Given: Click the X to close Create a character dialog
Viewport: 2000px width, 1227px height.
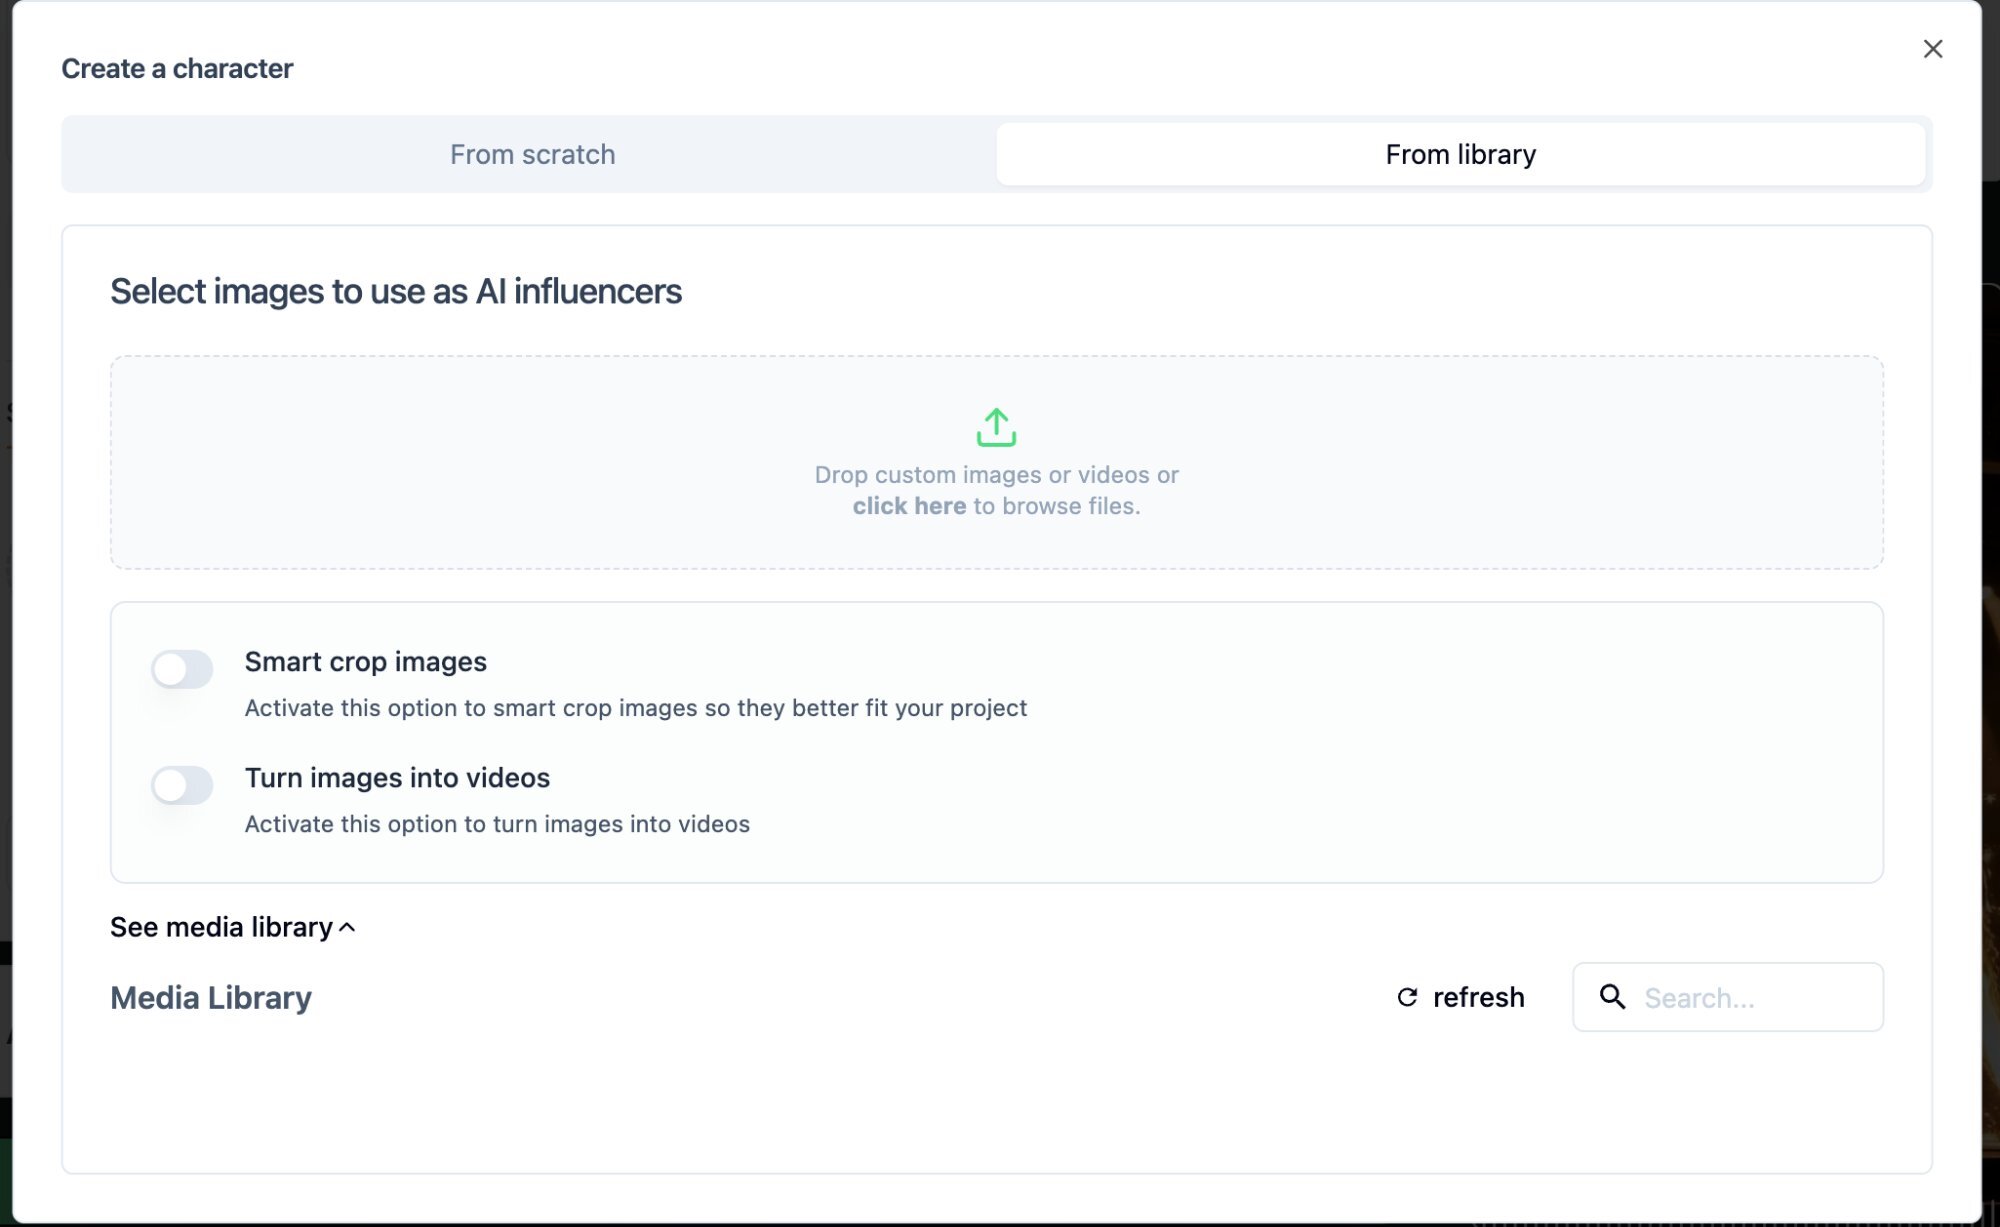Looking at the screenshot, I should [1932, 48].
